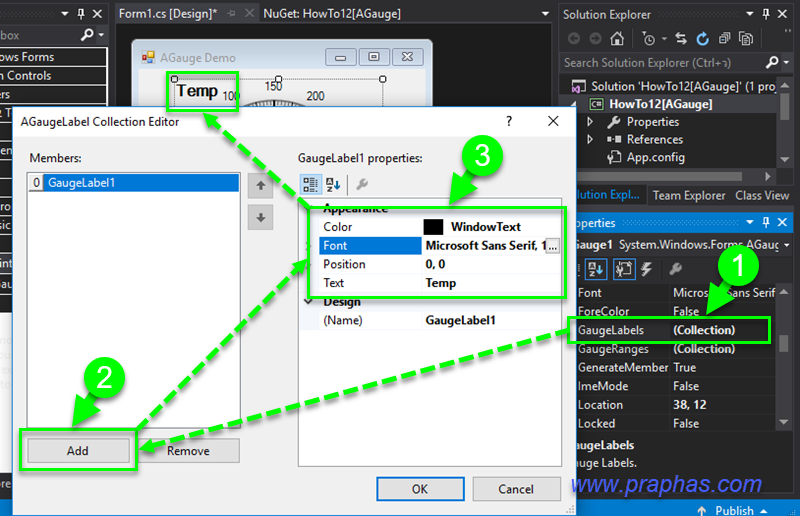Pin the Solution Explorer panel
Screen dimensions: 800x516
click(x=766, y=14)
